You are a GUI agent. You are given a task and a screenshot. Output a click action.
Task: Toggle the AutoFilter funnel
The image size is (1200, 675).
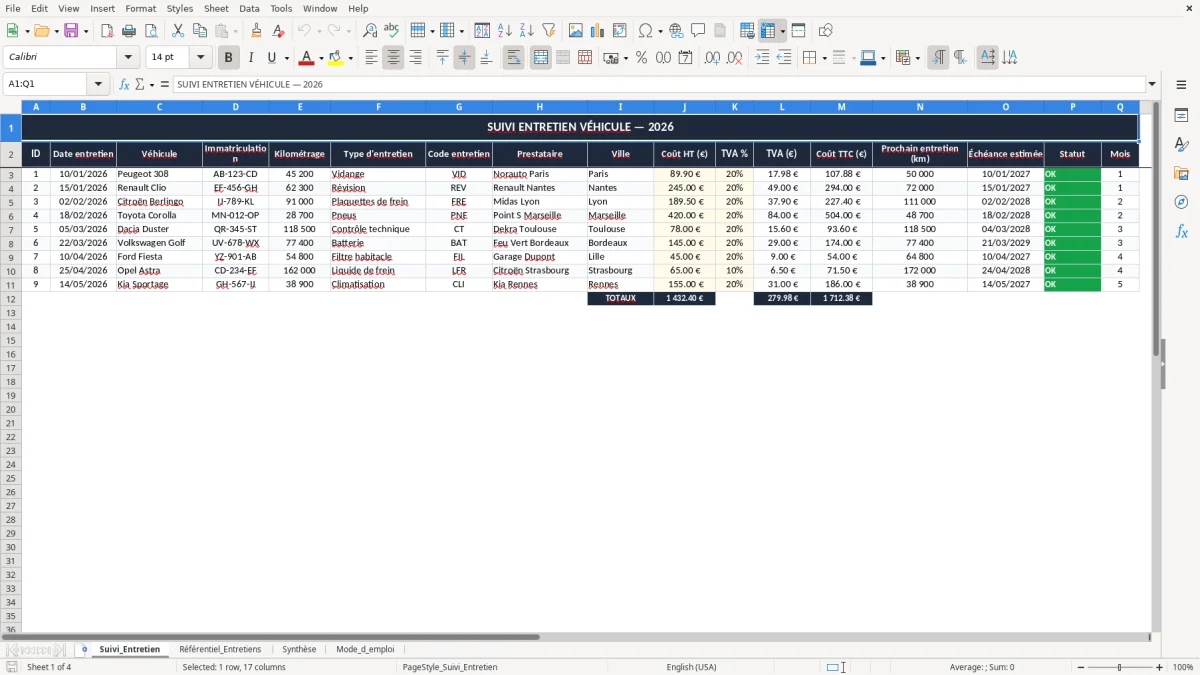(548, 31)
